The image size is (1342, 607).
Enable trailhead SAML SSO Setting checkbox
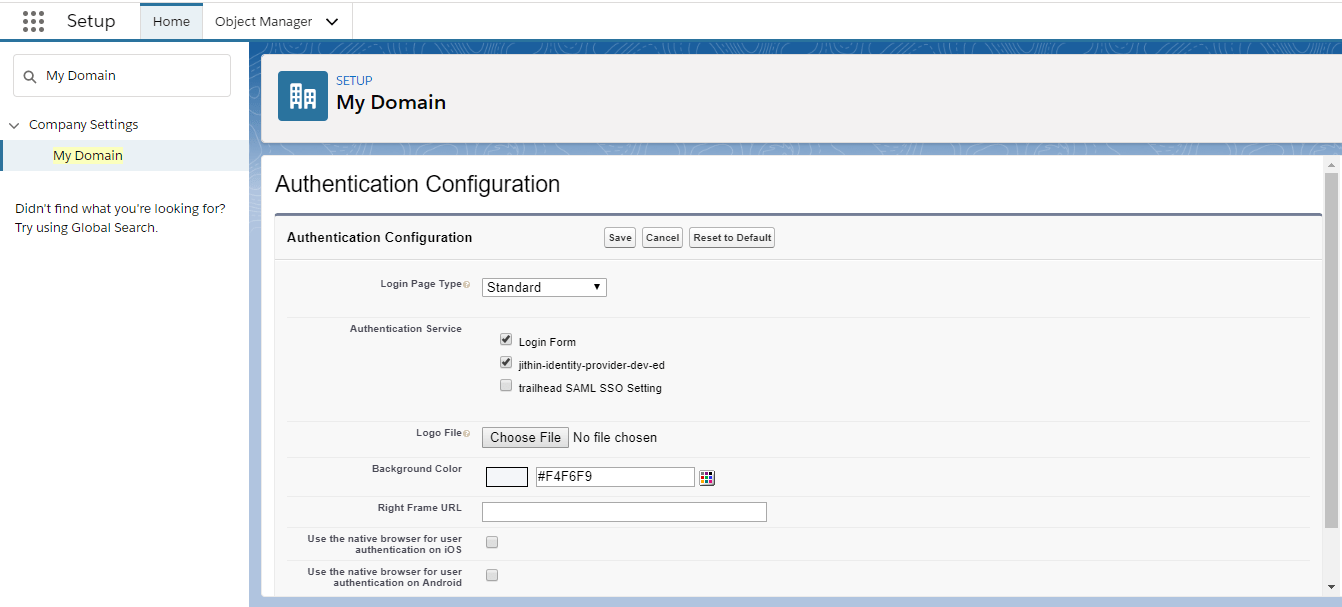(x=506, y=386)
